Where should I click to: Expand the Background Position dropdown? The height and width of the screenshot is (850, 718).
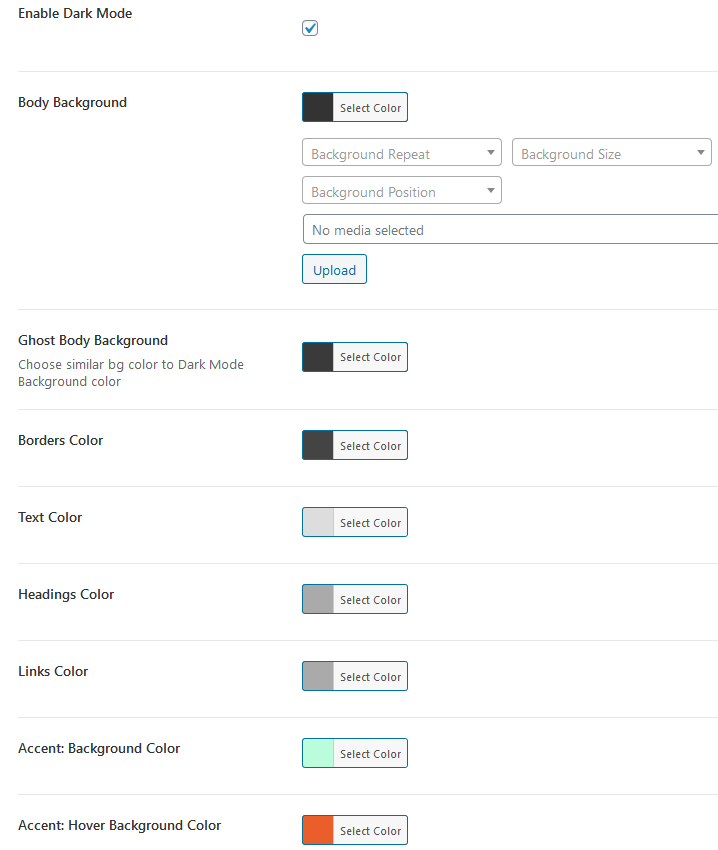coord(401,191)
